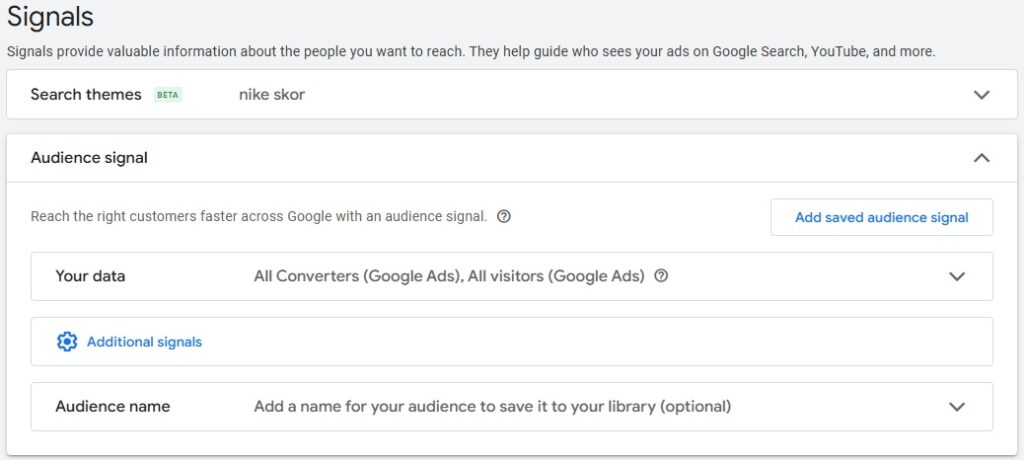The image size is (1024, 460).
Task: Click Add saved audience signal button
Action: click(x=882, y=218)
